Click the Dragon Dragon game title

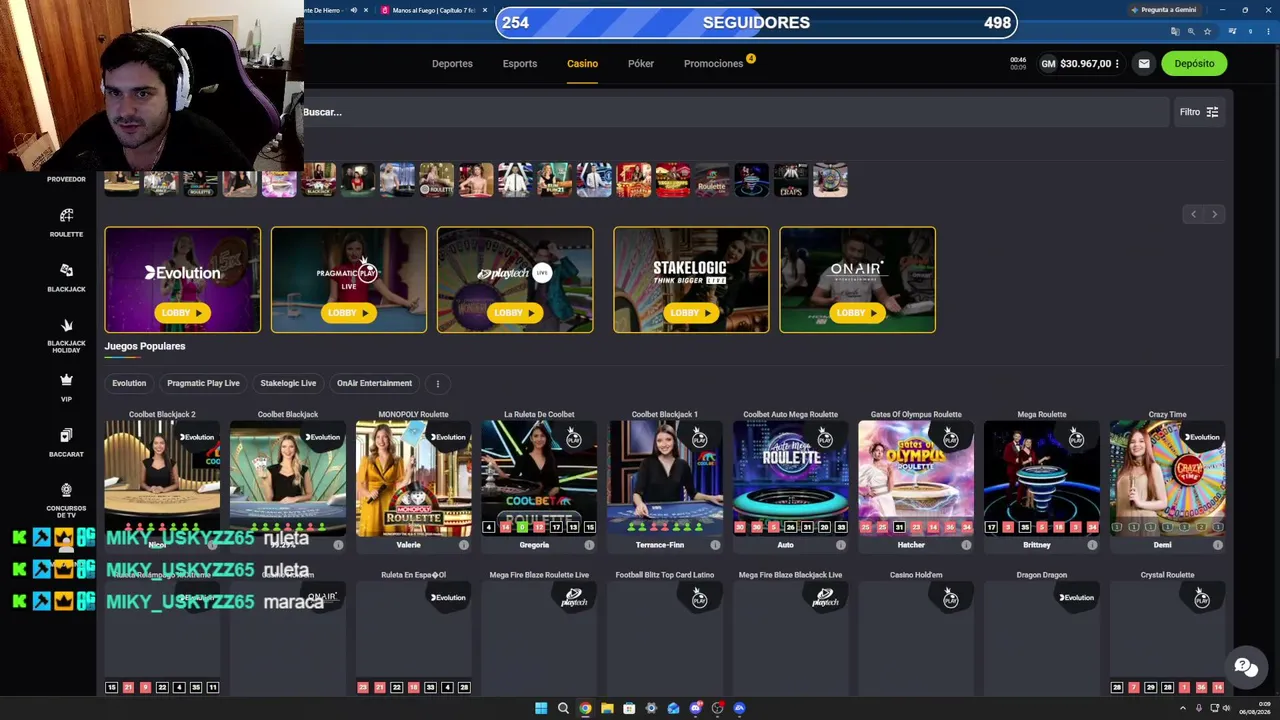coord(1042,575)
